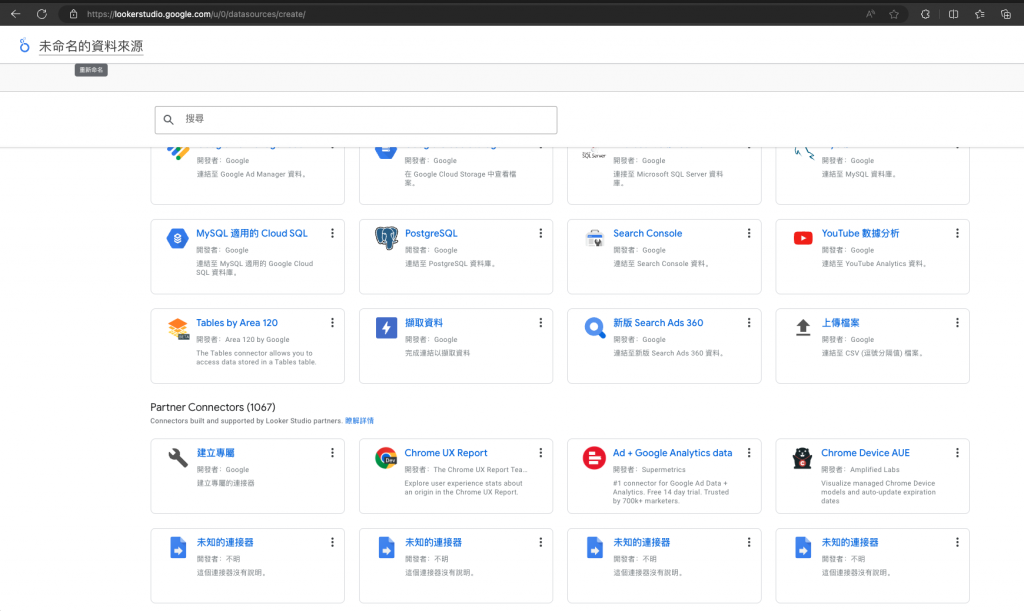Select the Chrome UX Report title
This screenshot has width=1024, height=611.
(445, 452)
